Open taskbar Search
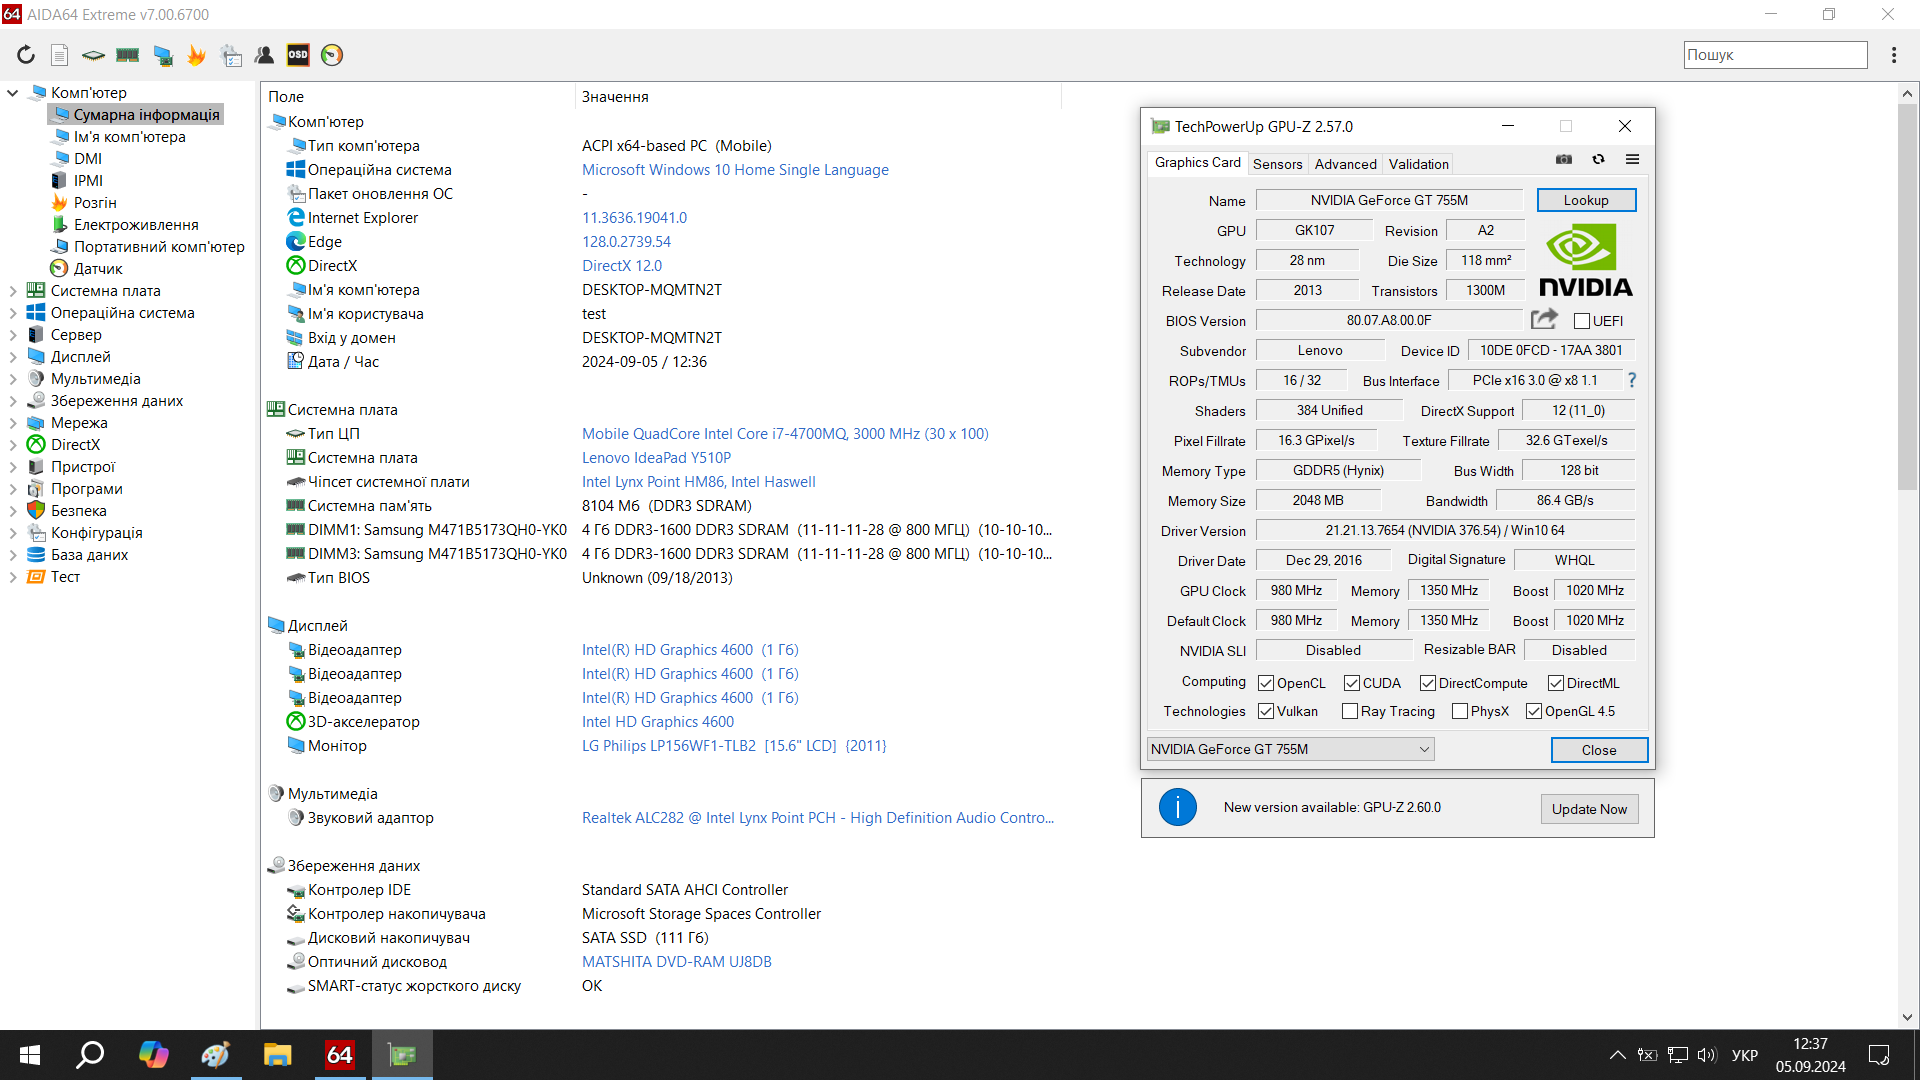This screenshot has width=1920, height=1080. point(90,1055)
